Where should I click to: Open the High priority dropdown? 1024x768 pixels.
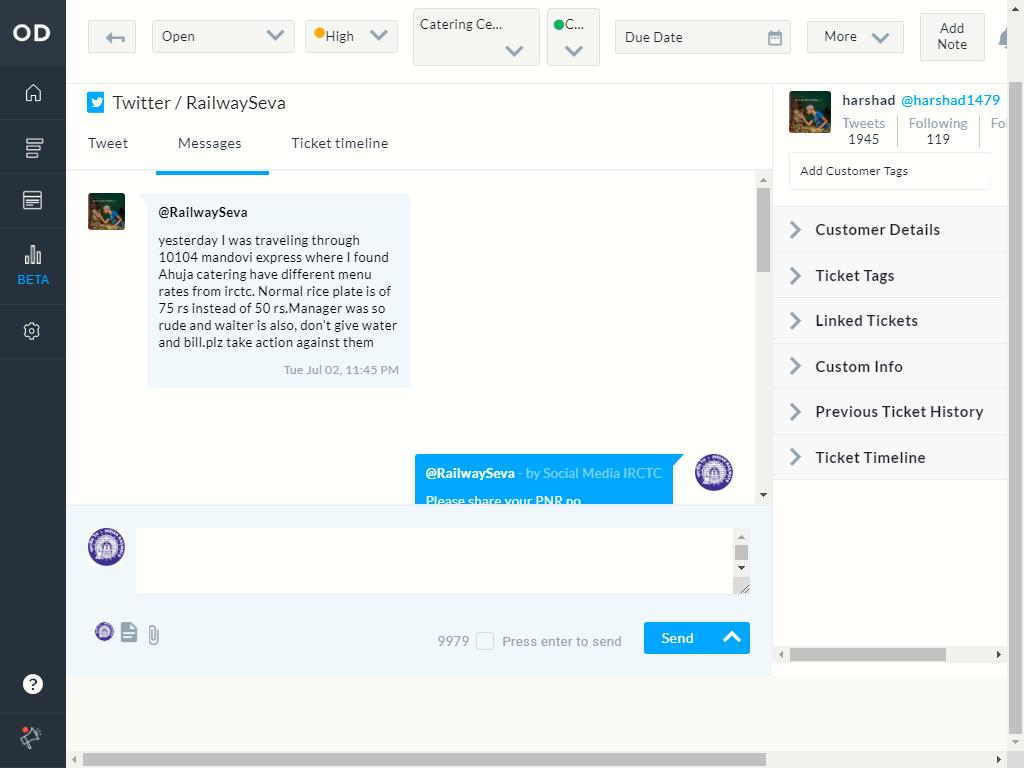click(x=351, y=37)
